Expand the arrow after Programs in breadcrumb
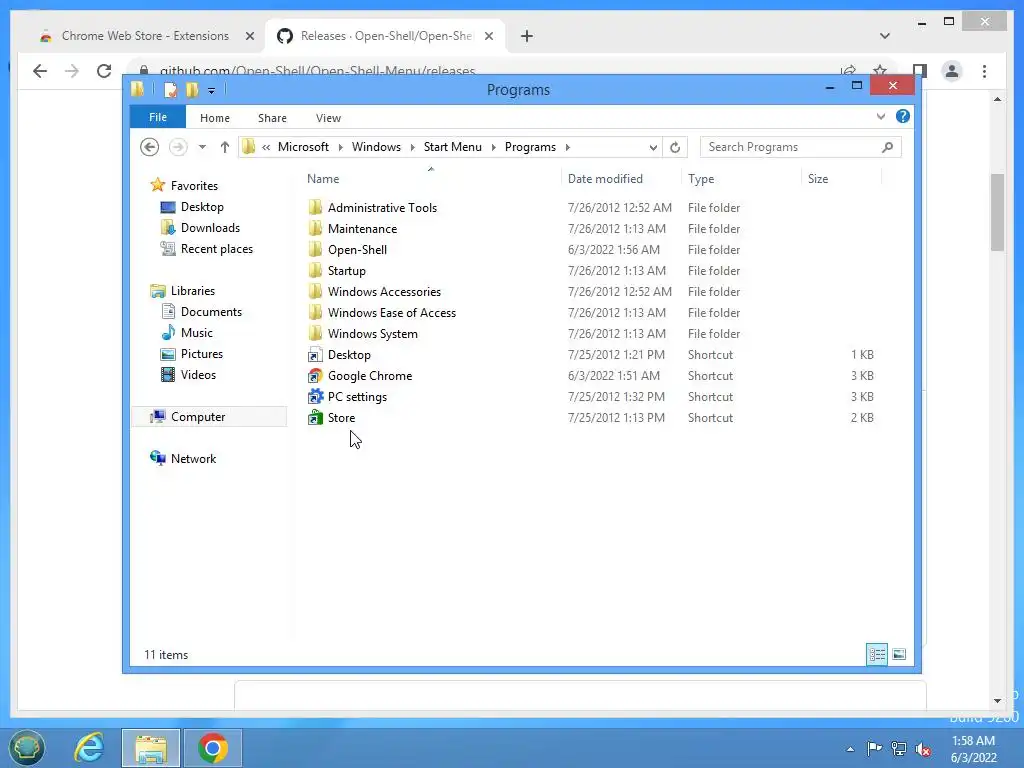This screenshot has height=768, width=1024. click(568, 147)
